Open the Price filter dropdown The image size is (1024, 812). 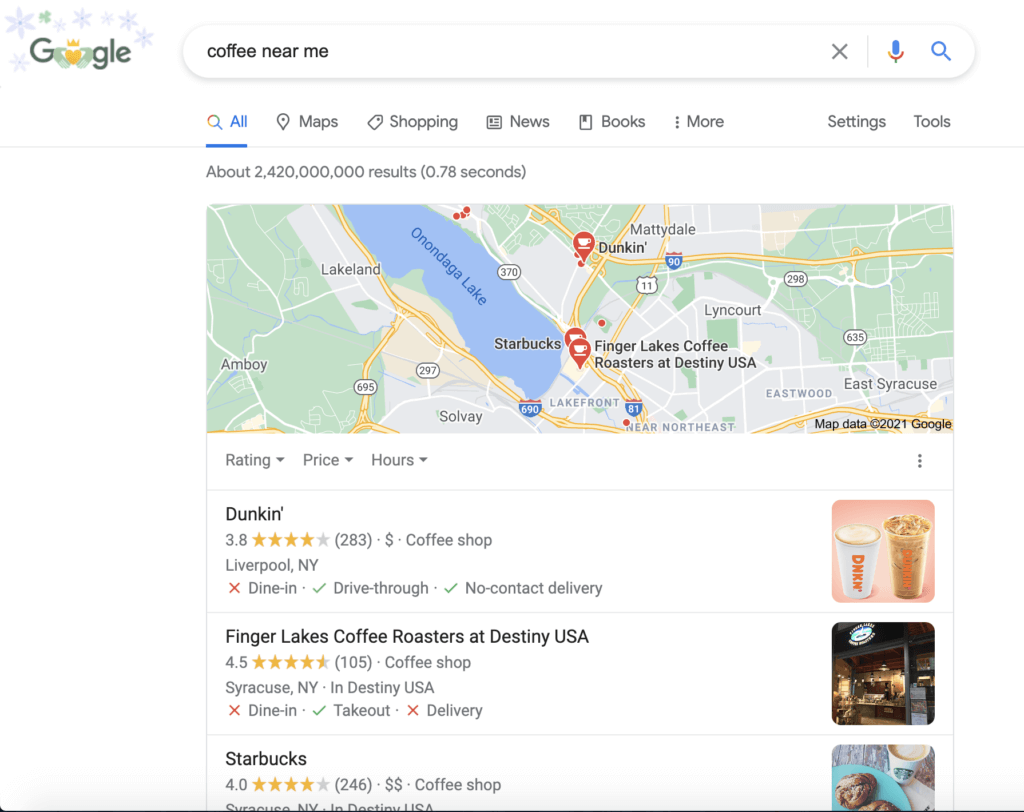[327, 460]
